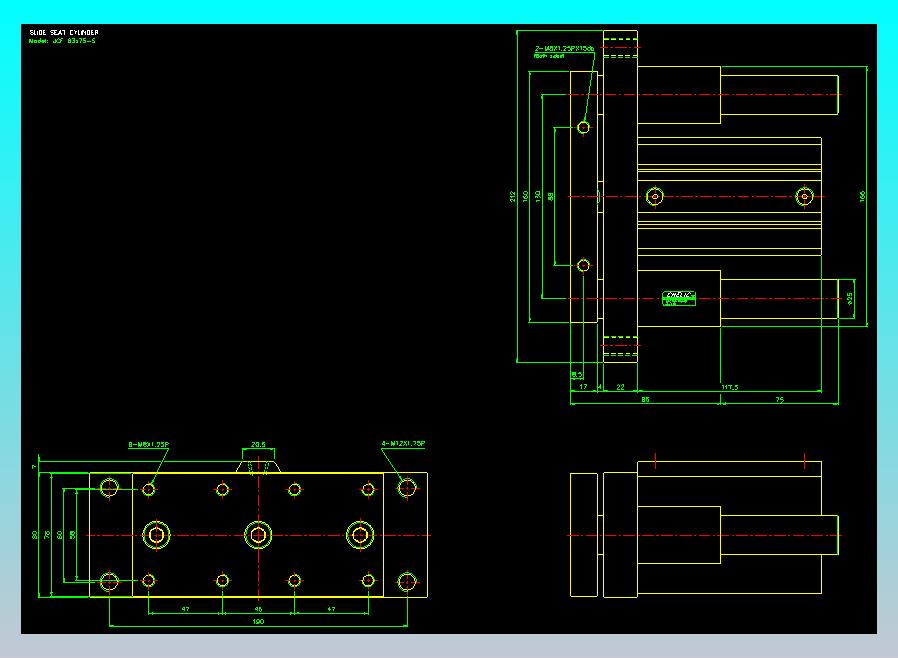Click the green brand logo label on cylinder

click(x=679, y=298)
